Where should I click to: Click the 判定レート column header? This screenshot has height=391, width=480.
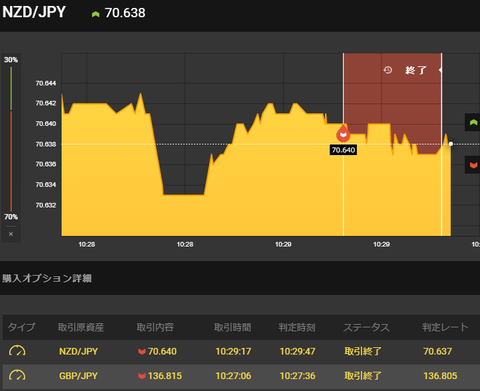445,327
